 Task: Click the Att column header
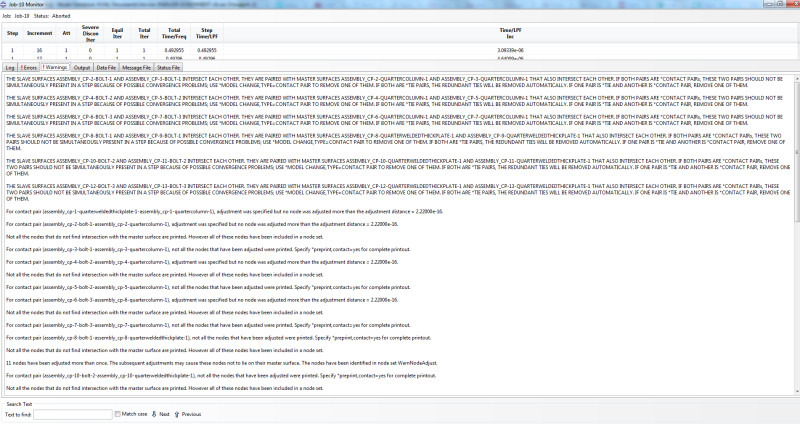(x=66, y=33)
